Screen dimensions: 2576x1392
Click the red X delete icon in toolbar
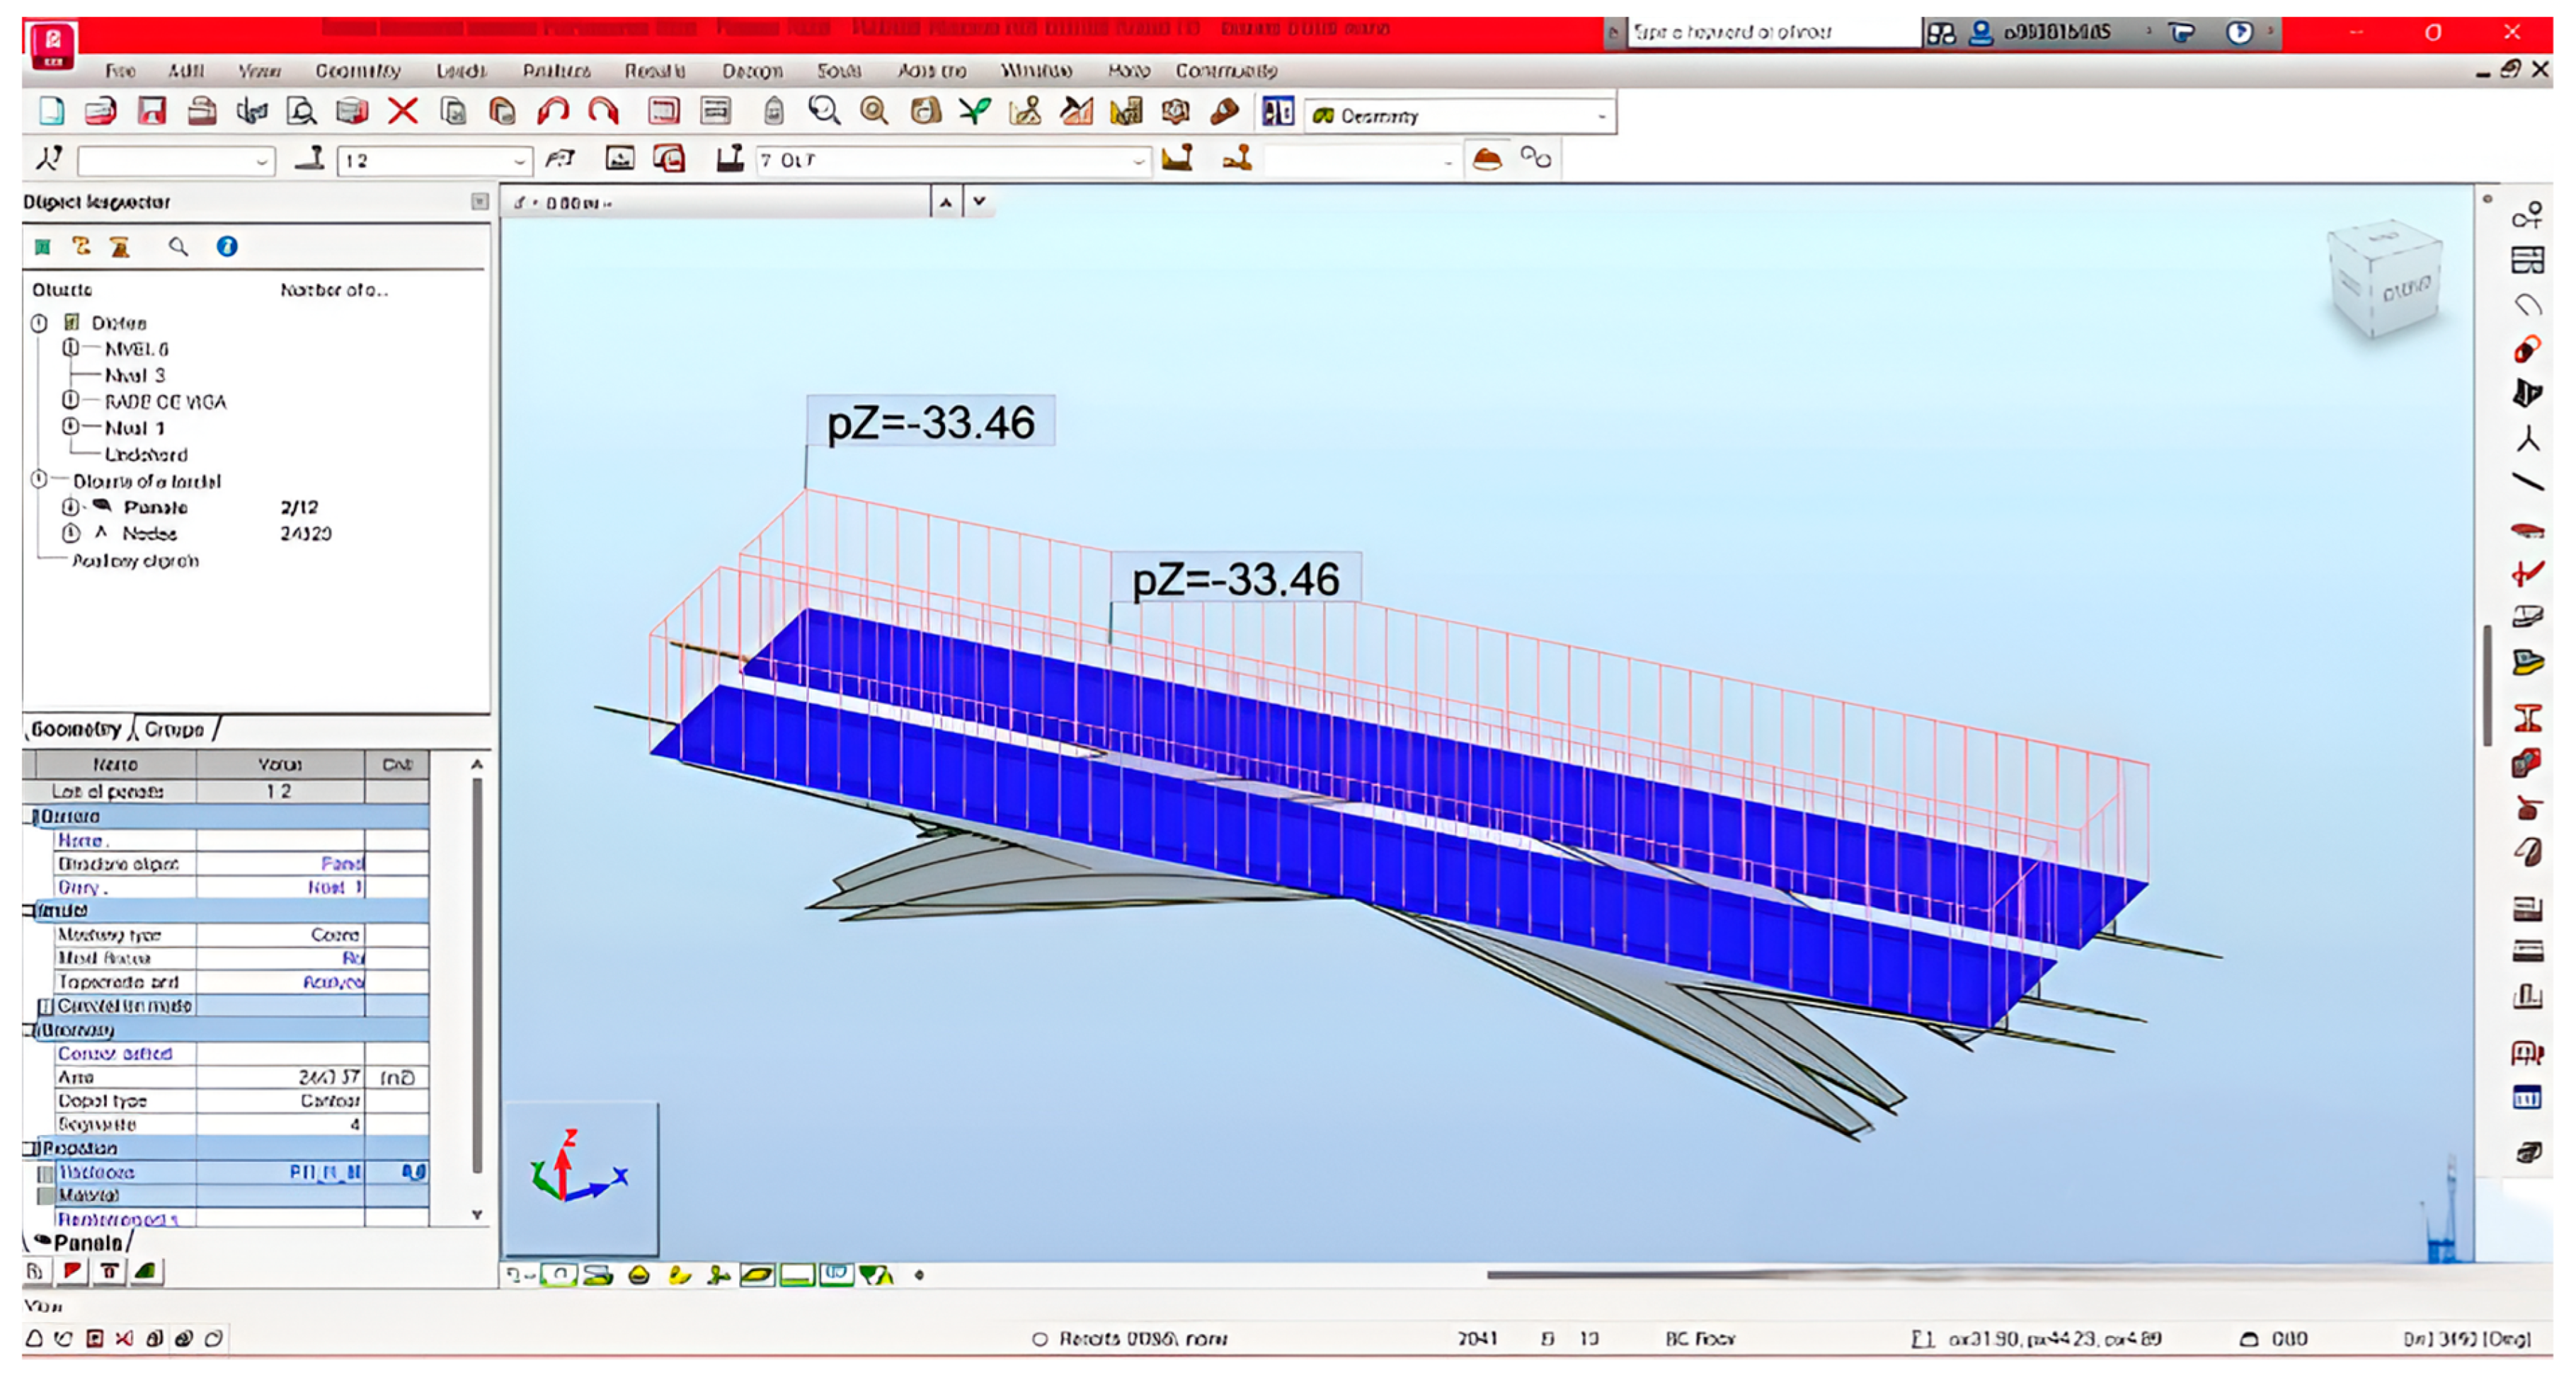coord(402,111)
